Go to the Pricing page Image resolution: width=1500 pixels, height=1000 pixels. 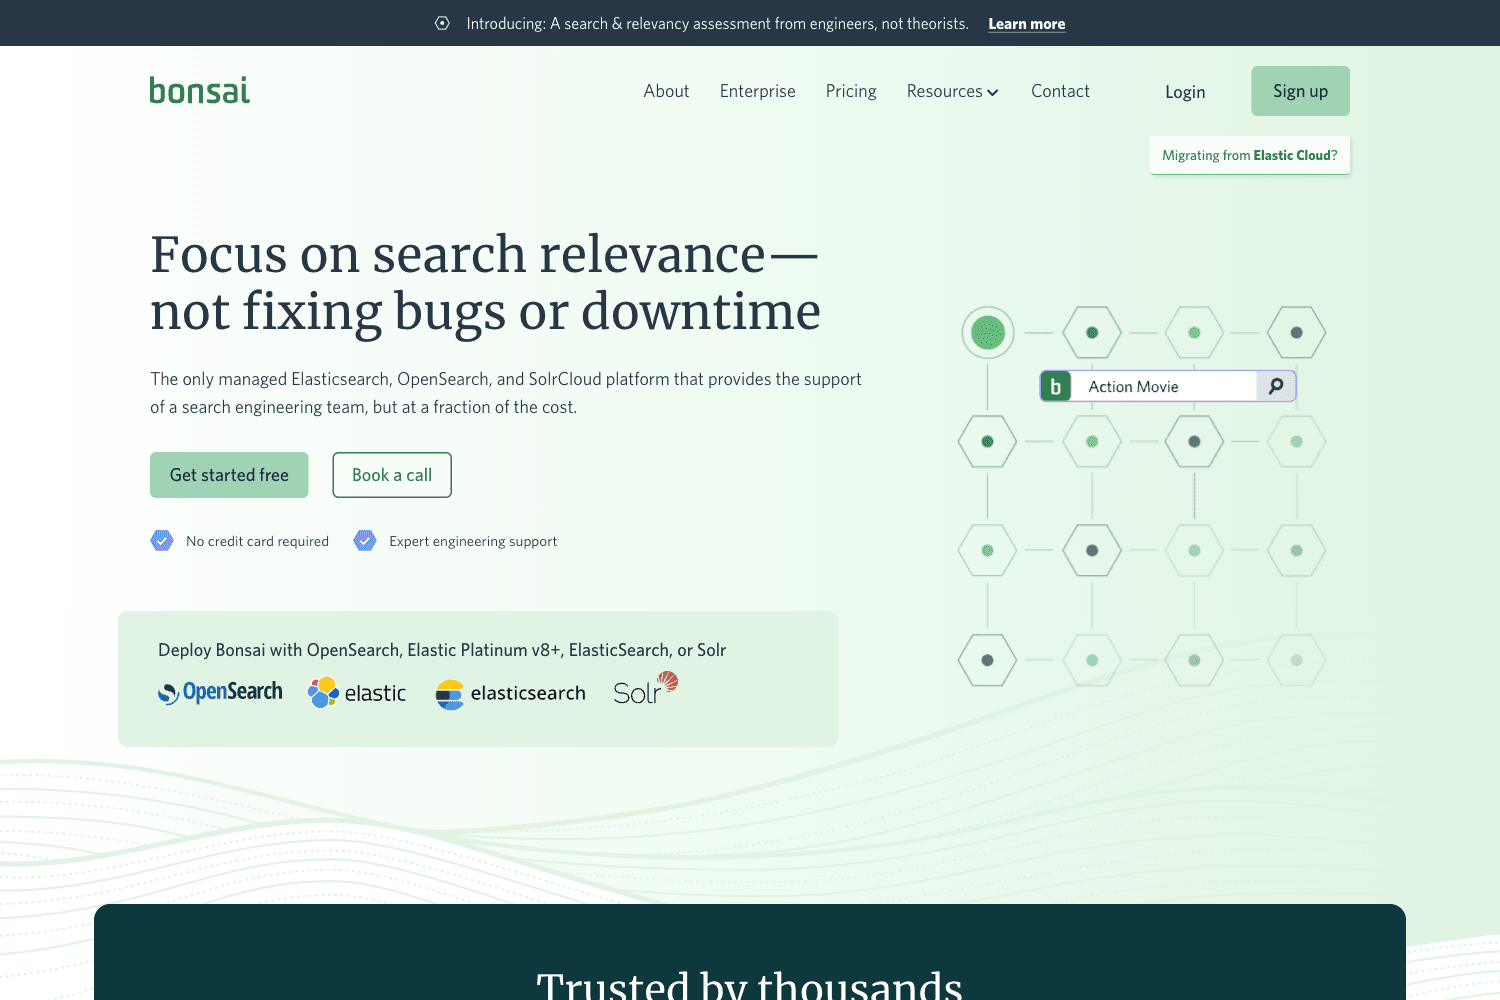point(851,91)
